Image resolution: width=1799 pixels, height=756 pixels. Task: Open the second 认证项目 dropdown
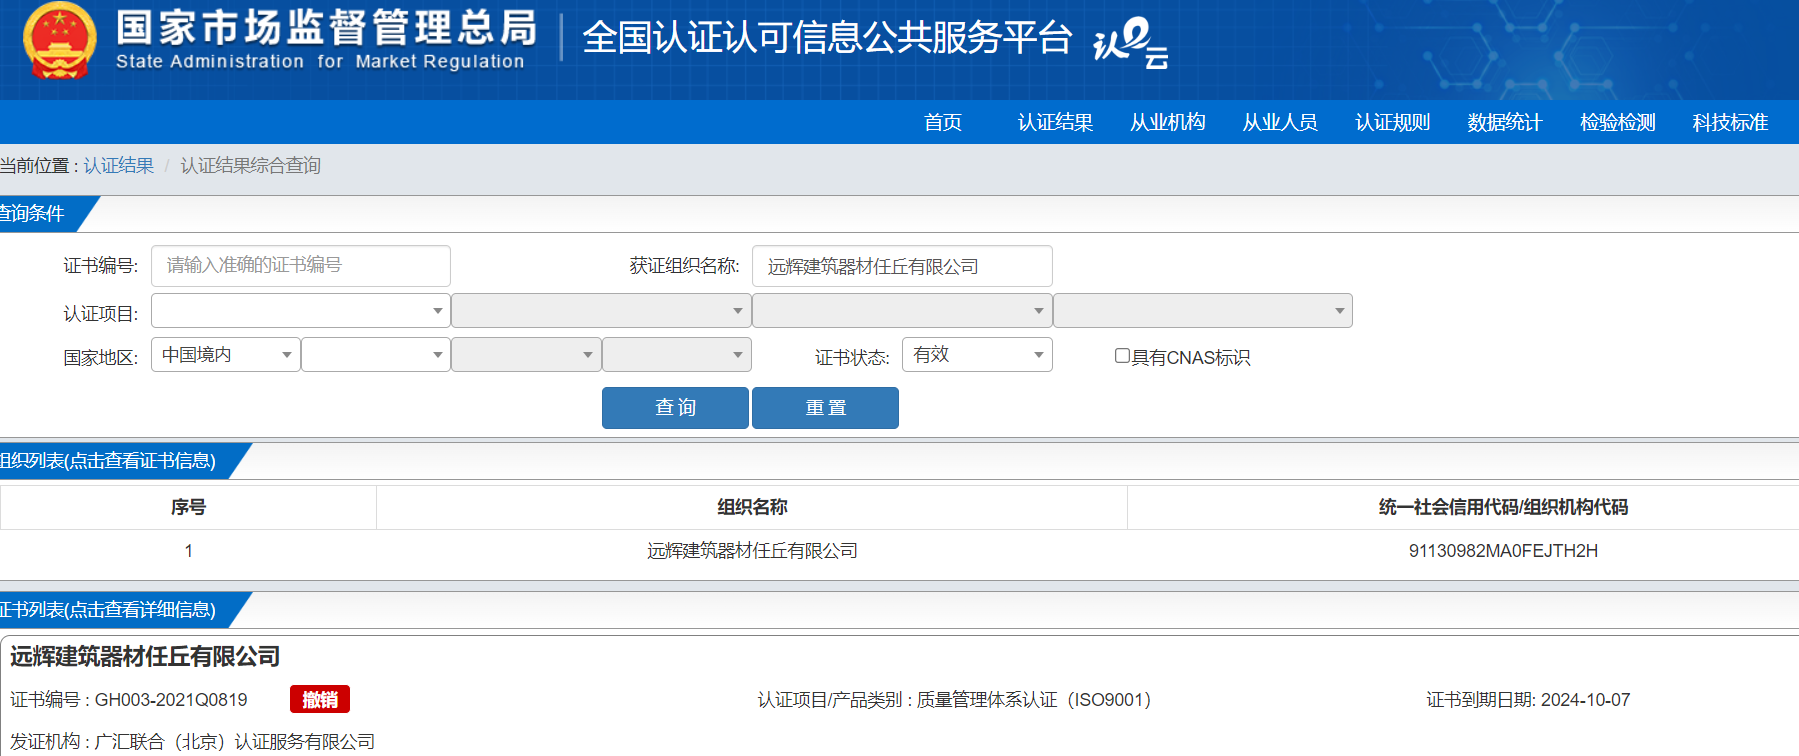point(601,310)
